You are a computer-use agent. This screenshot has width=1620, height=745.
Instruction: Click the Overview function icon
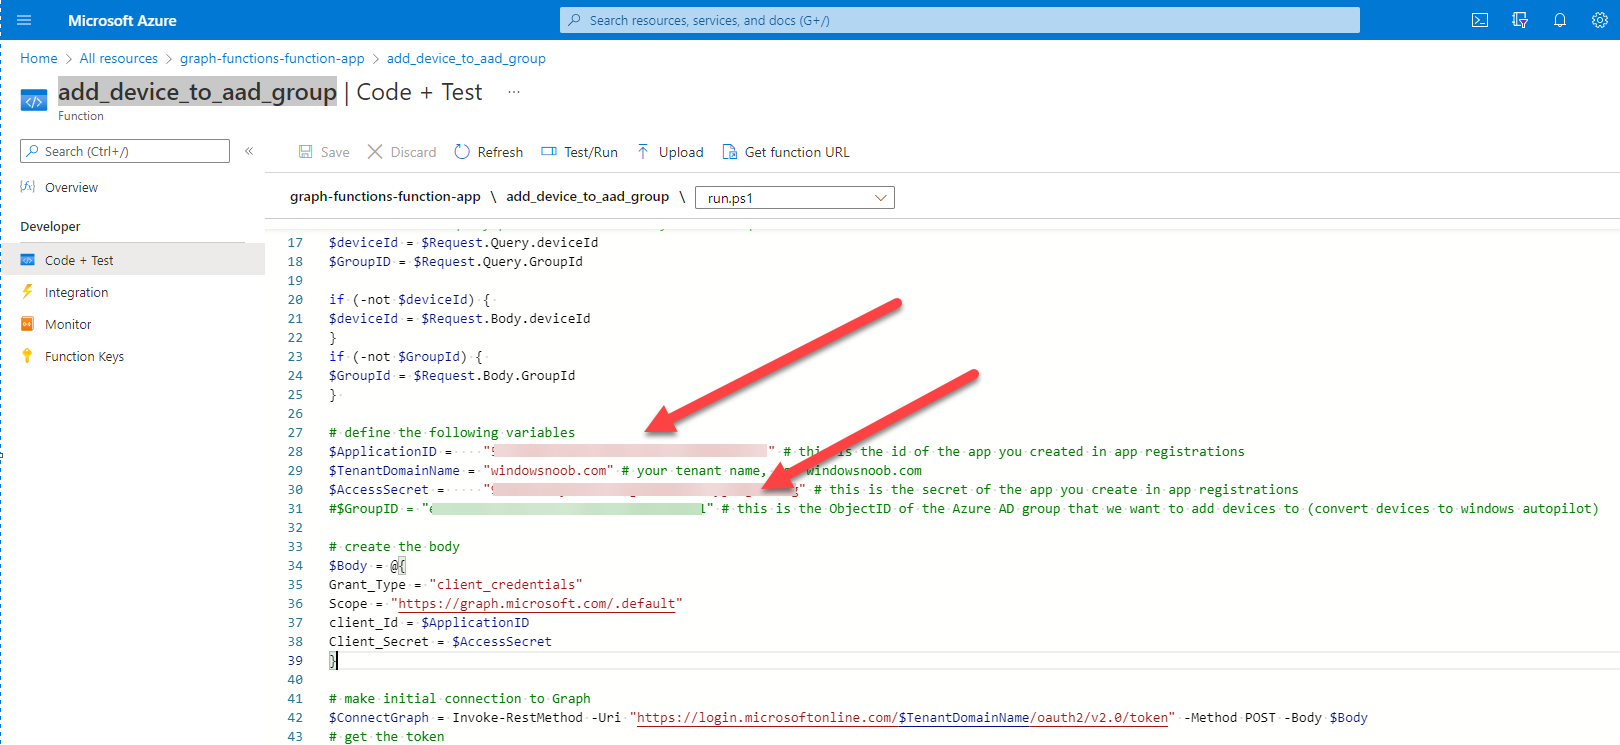(28, 187)
